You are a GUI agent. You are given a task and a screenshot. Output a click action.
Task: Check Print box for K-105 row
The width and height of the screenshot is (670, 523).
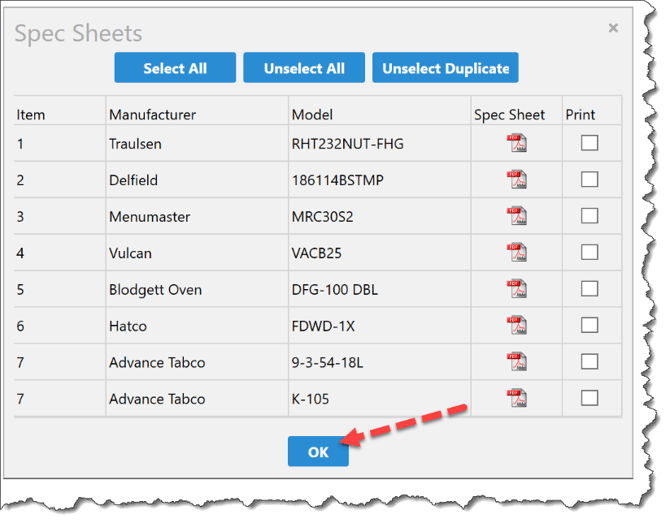coord(589,398)
